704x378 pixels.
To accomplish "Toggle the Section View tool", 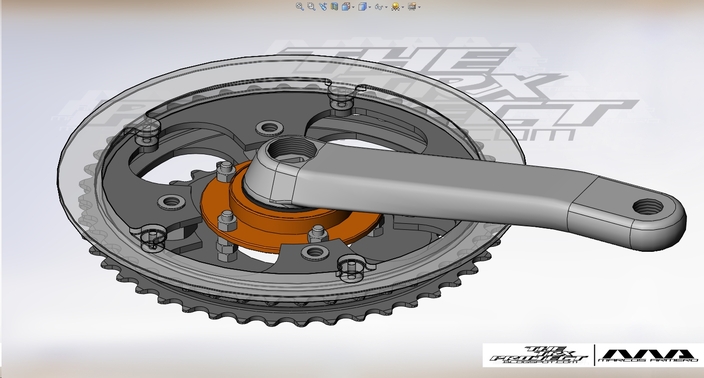I will point(334,6).
